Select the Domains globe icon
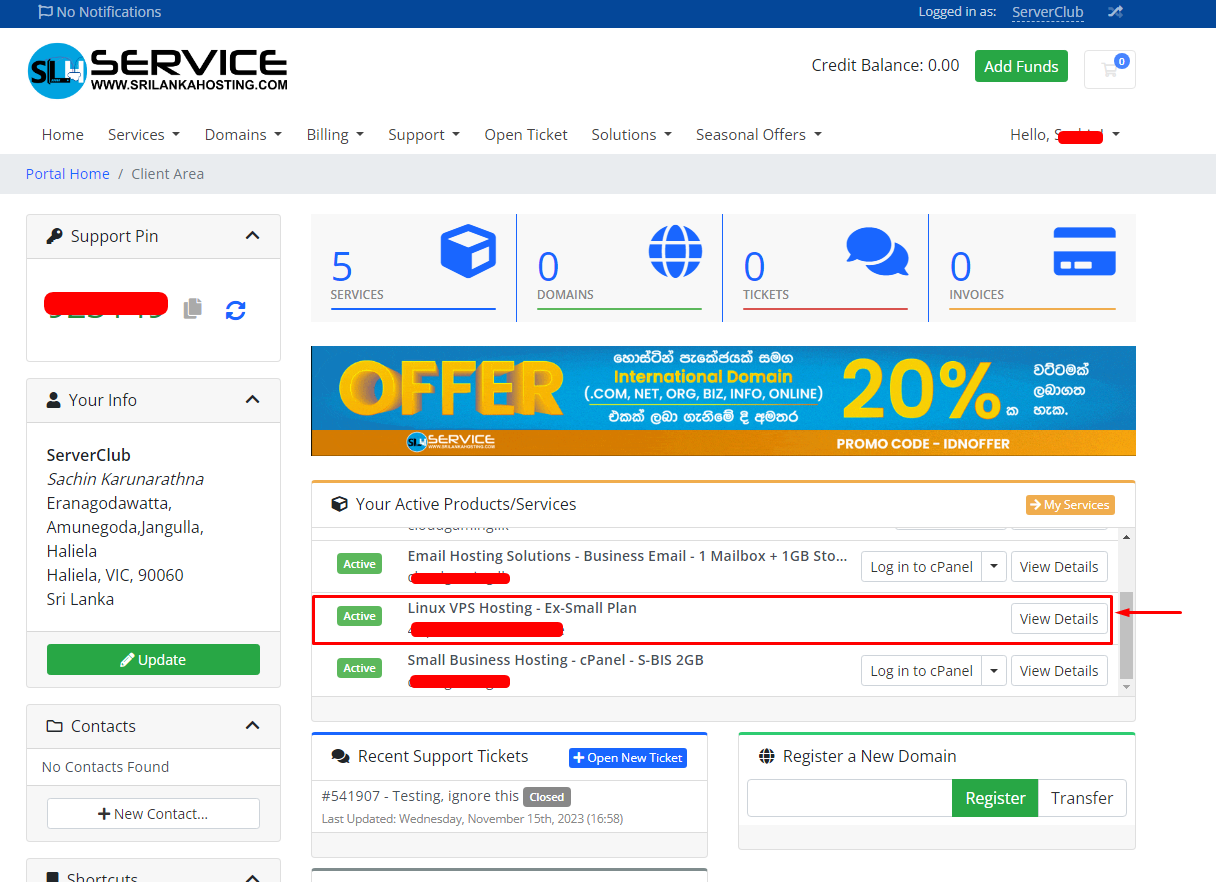The width and height of the screenshot is (1216, 882). coord(675,253)
